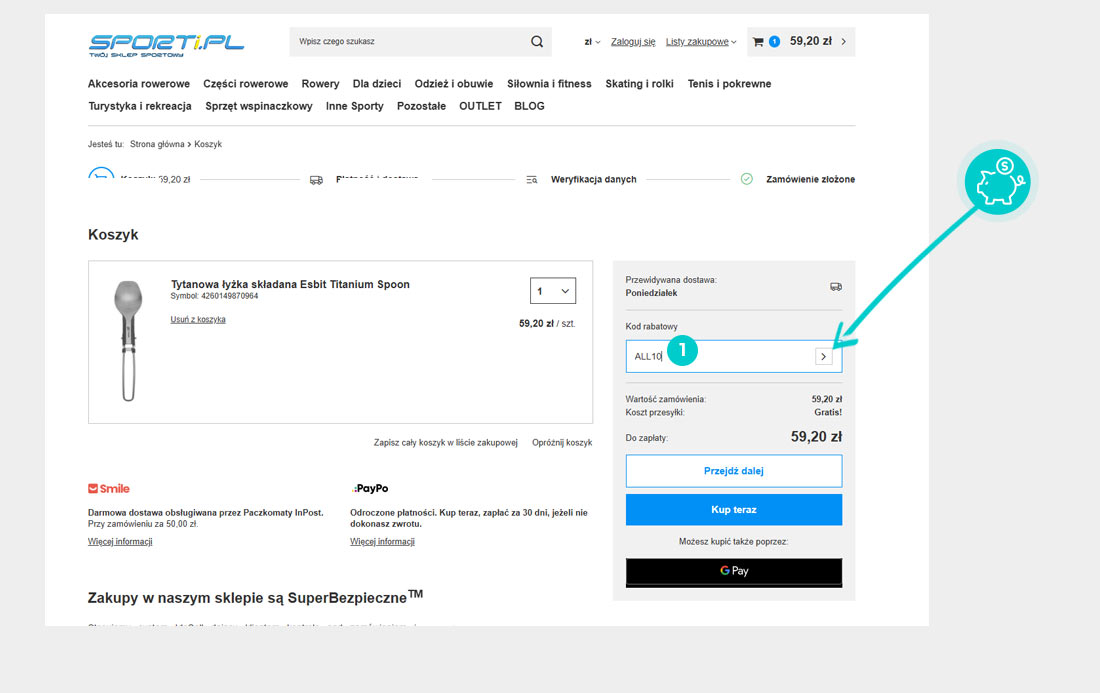
Task: Click the Przejdź dalej button
Action: [733, 471]
